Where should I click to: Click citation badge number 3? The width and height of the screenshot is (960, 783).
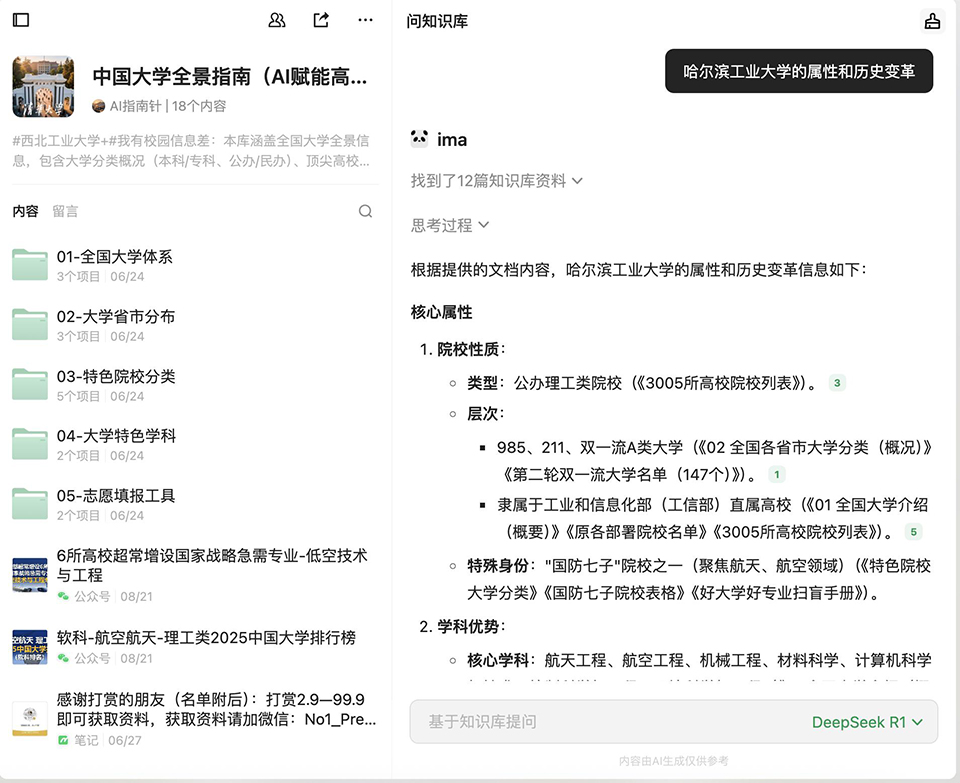(837, 383)
